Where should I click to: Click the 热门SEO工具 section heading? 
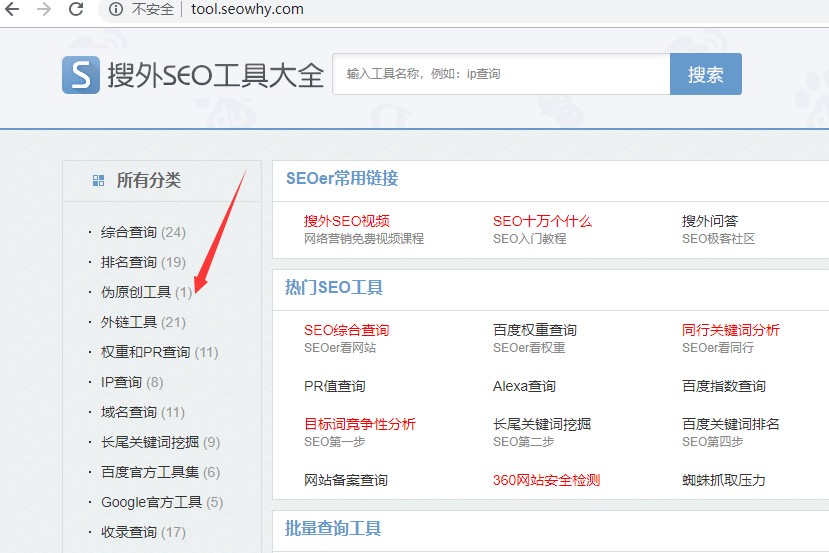coord(334,288)
